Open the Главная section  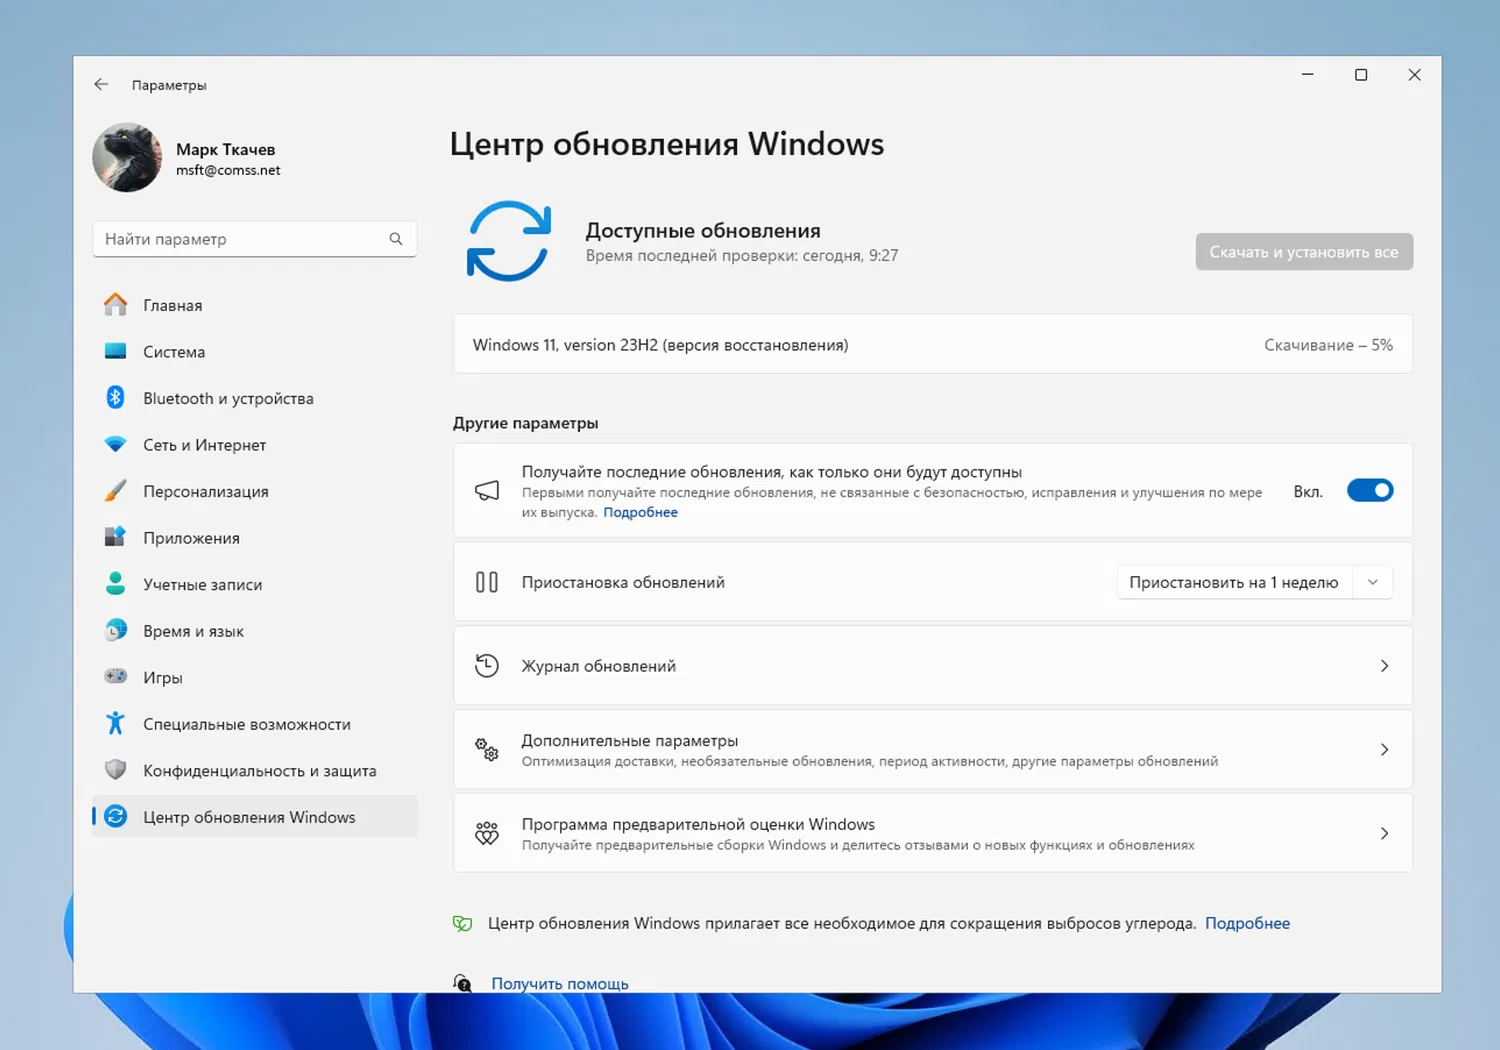click(x=255, y=305)
